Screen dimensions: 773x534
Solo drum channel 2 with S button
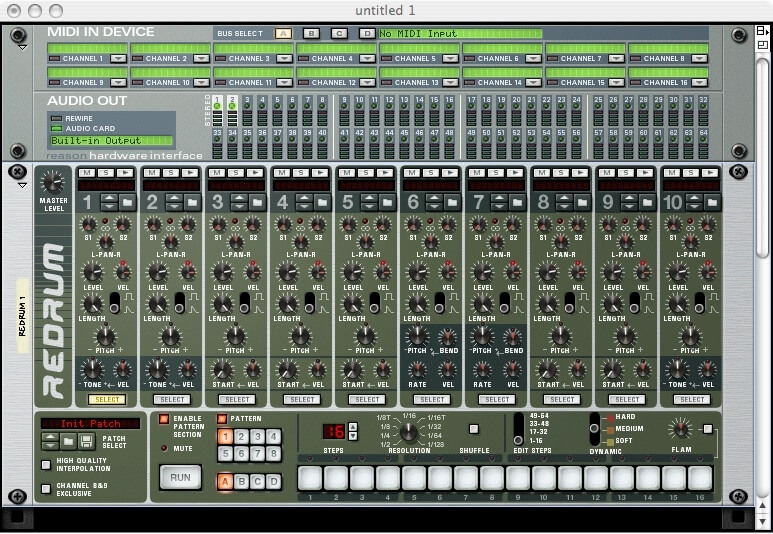(x=171, y=173)
